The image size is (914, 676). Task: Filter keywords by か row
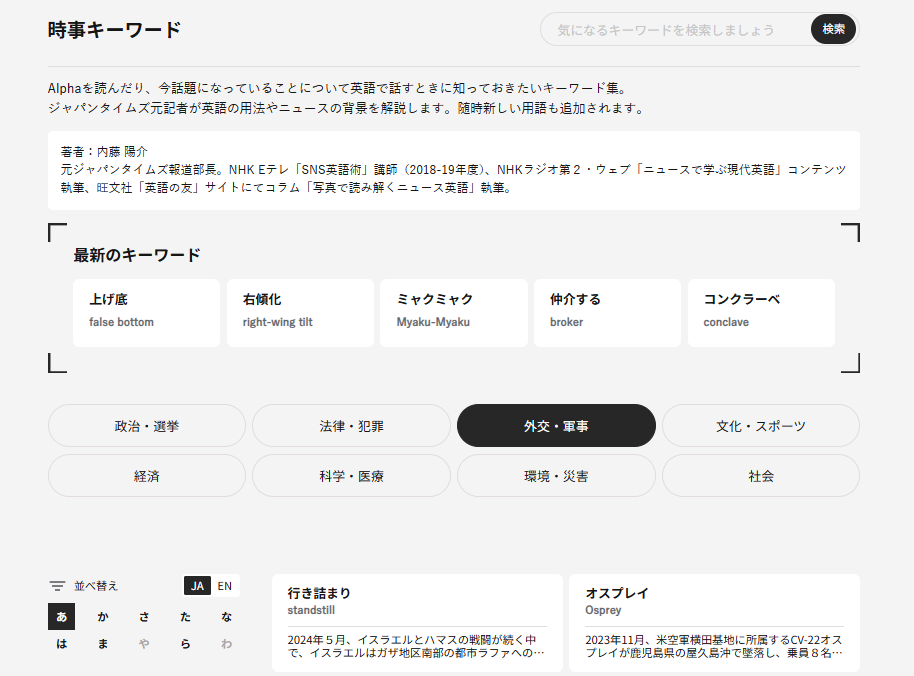tap(103, 617)
